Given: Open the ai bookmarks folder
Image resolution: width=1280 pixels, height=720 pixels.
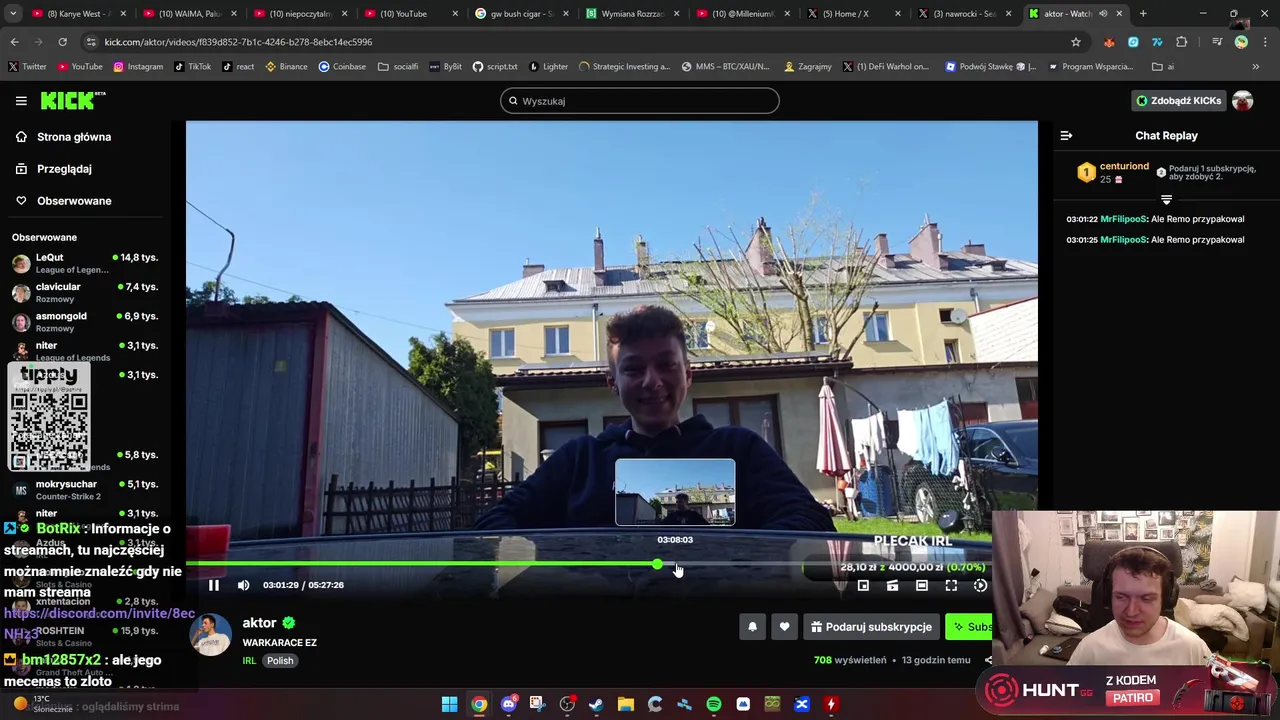Looking at the screenshot, I should tap(1164, 67).
